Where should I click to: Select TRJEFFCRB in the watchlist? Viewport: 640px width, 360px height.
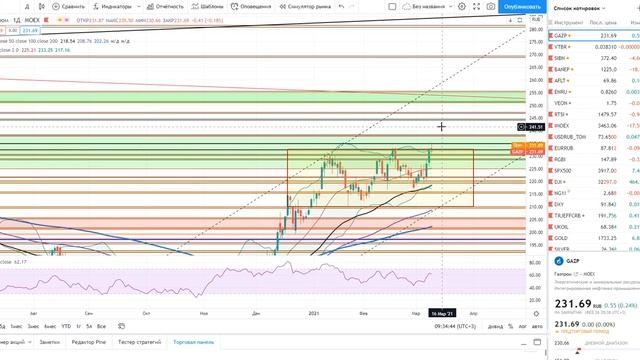click(x=594, y=216)
